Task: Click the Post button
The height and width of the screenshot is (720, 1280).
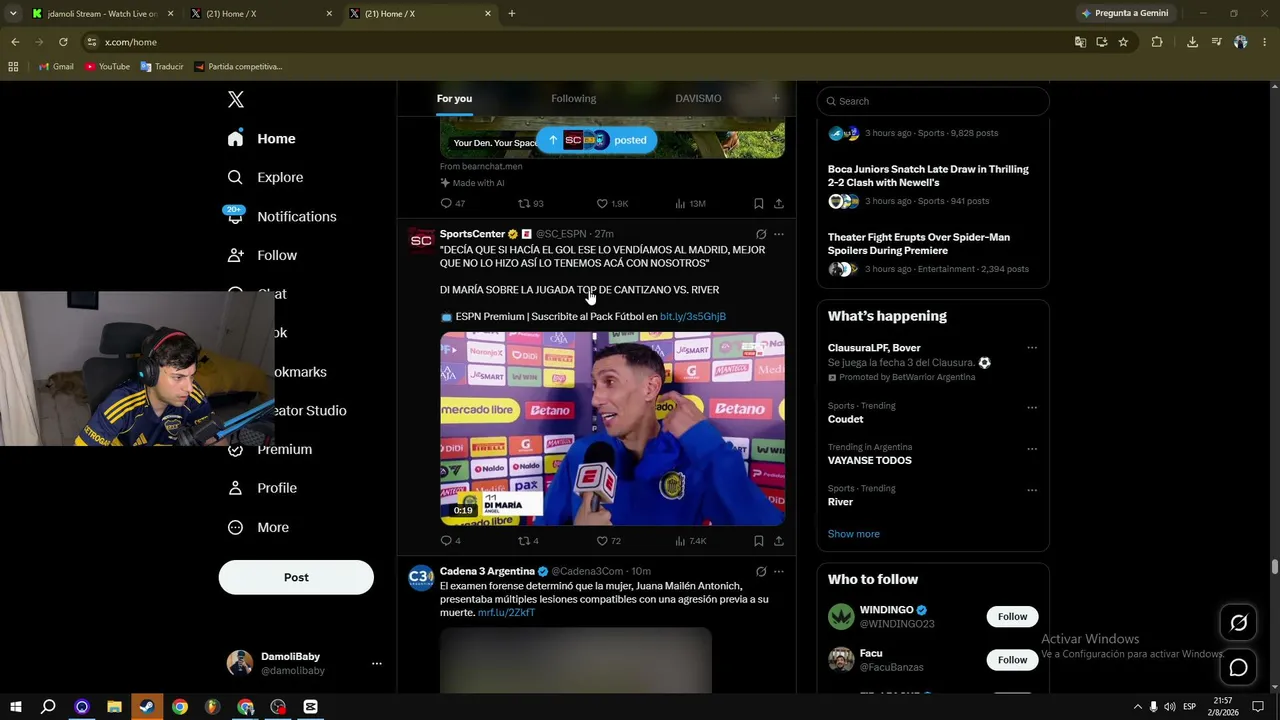Action: [x=296, y=577]
